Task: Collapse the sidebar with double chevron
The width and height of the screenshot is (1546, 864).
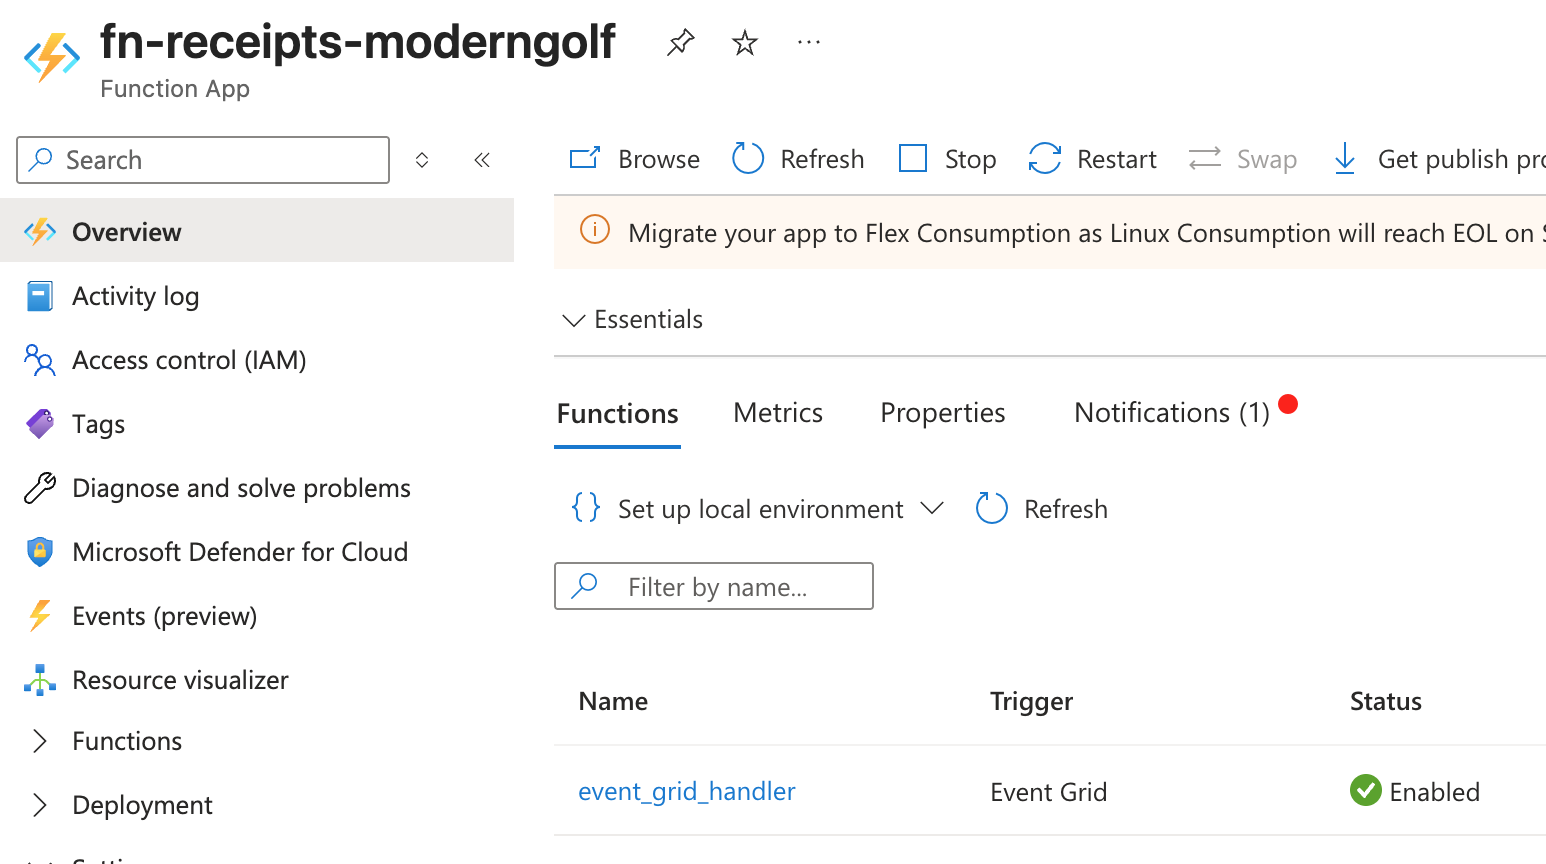Action: (x=482, y=160)
